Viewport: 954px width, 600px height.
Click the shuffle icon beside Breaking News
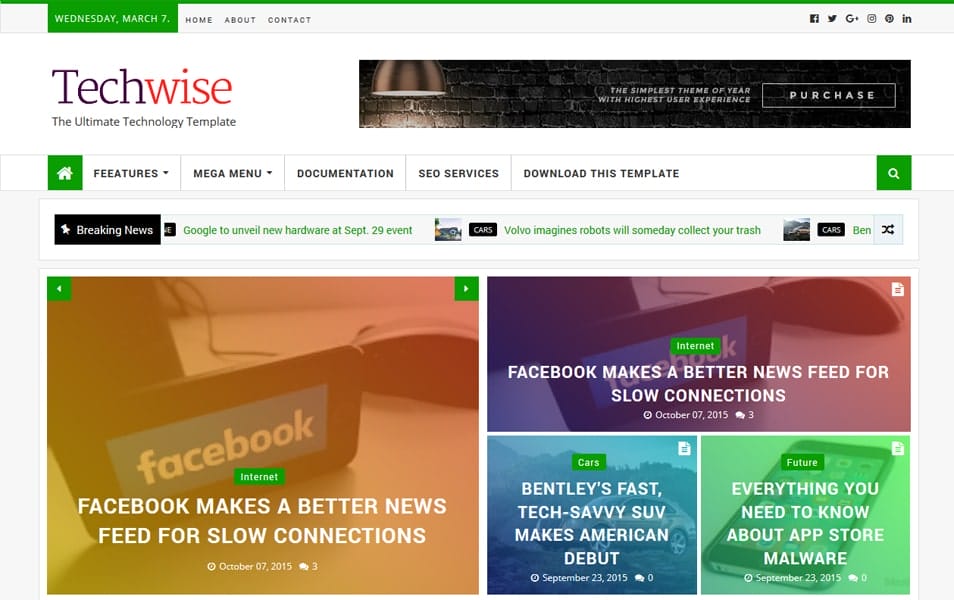[888, 229]
